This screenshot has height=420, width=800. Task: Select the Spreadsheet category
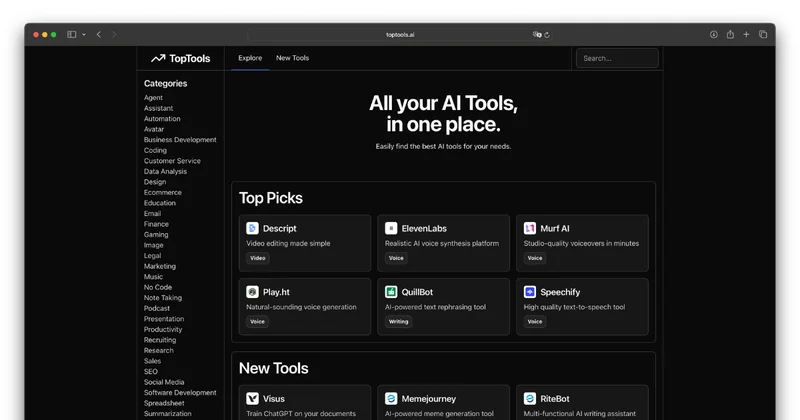[164, 403]
